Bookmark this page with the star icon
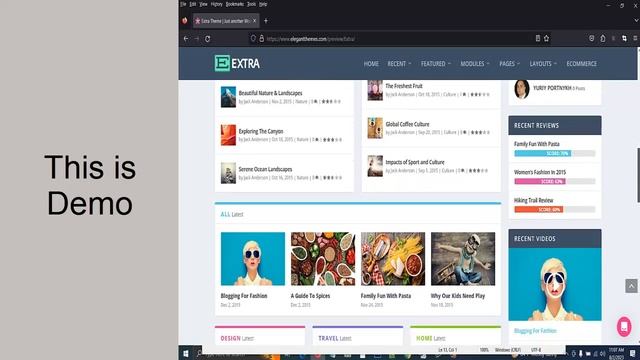This screenshot has height=360, width=640. (x=546, y=38)
